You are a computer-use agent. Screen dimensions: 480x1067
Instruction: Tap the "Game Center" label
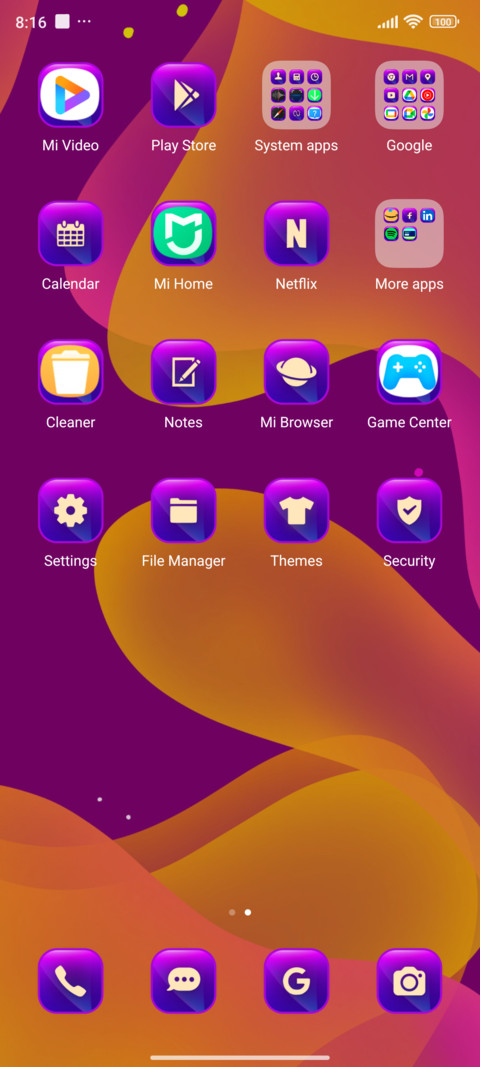point(409,423)
